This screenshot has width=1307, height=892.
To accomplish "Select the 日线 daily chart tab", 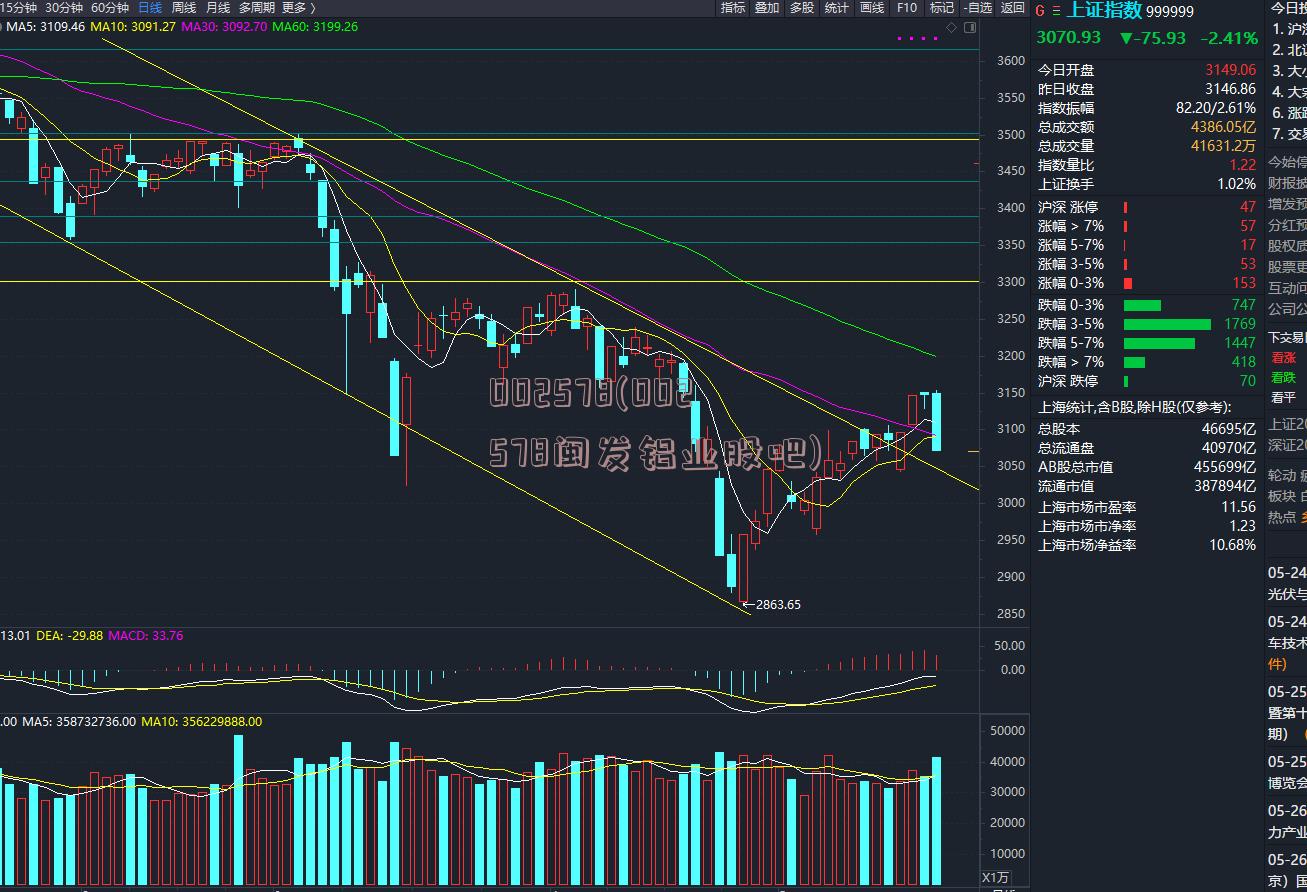I will 148,7.
